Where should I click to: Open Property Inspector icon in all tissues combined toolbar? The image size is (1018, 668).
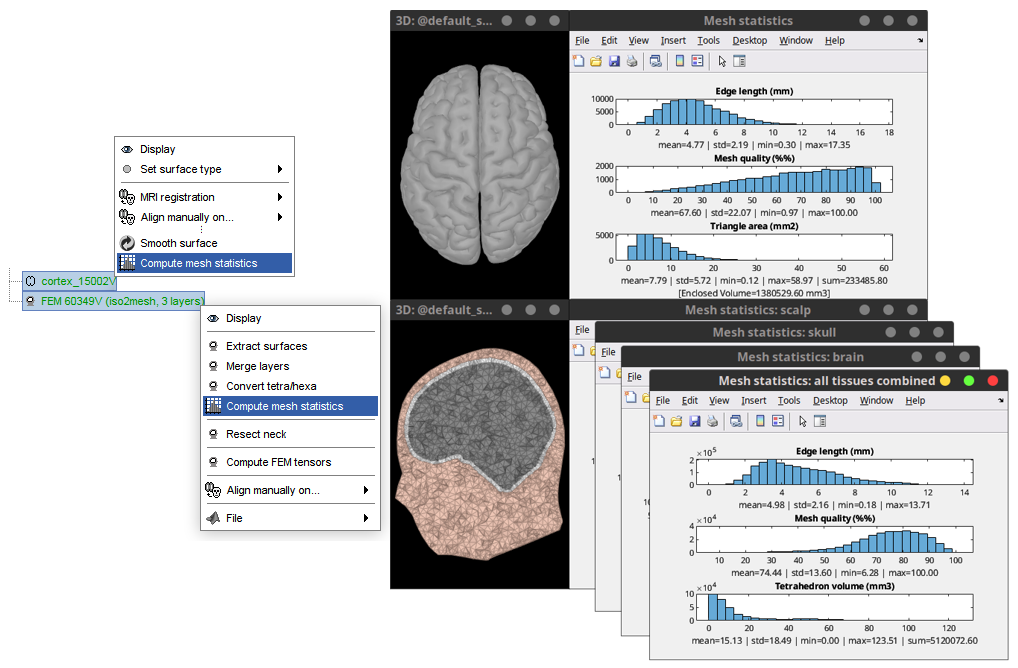click(819, 421)
